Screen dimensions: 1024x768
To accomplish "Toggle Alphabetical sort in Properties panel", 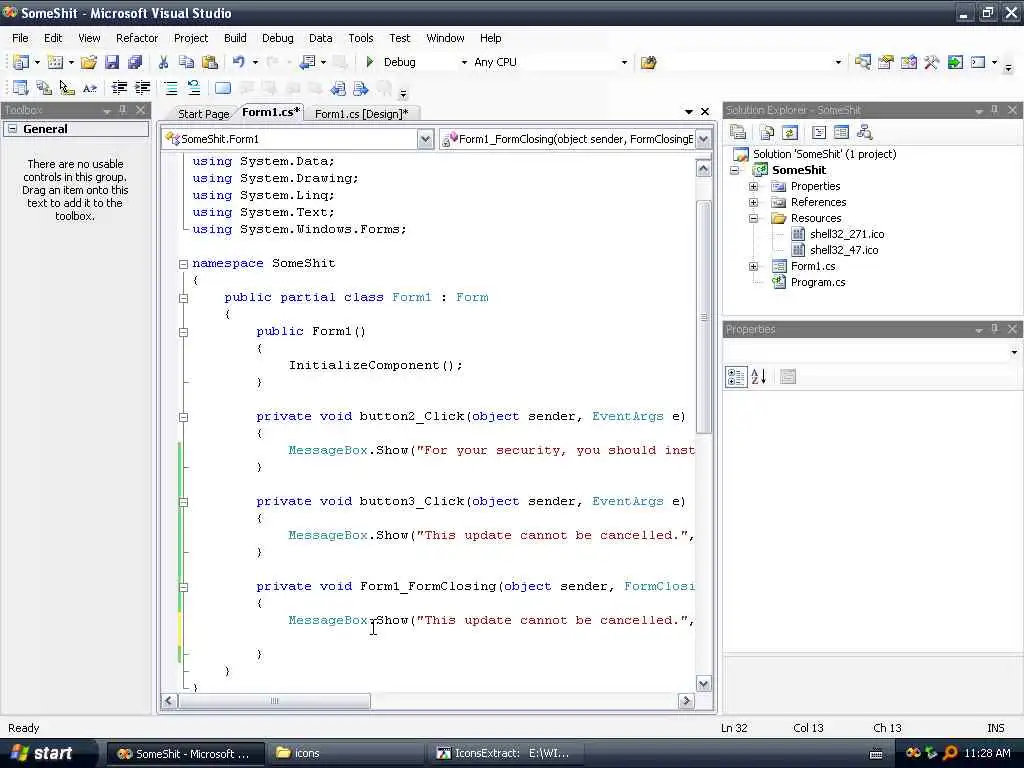I will coord(758,377).
